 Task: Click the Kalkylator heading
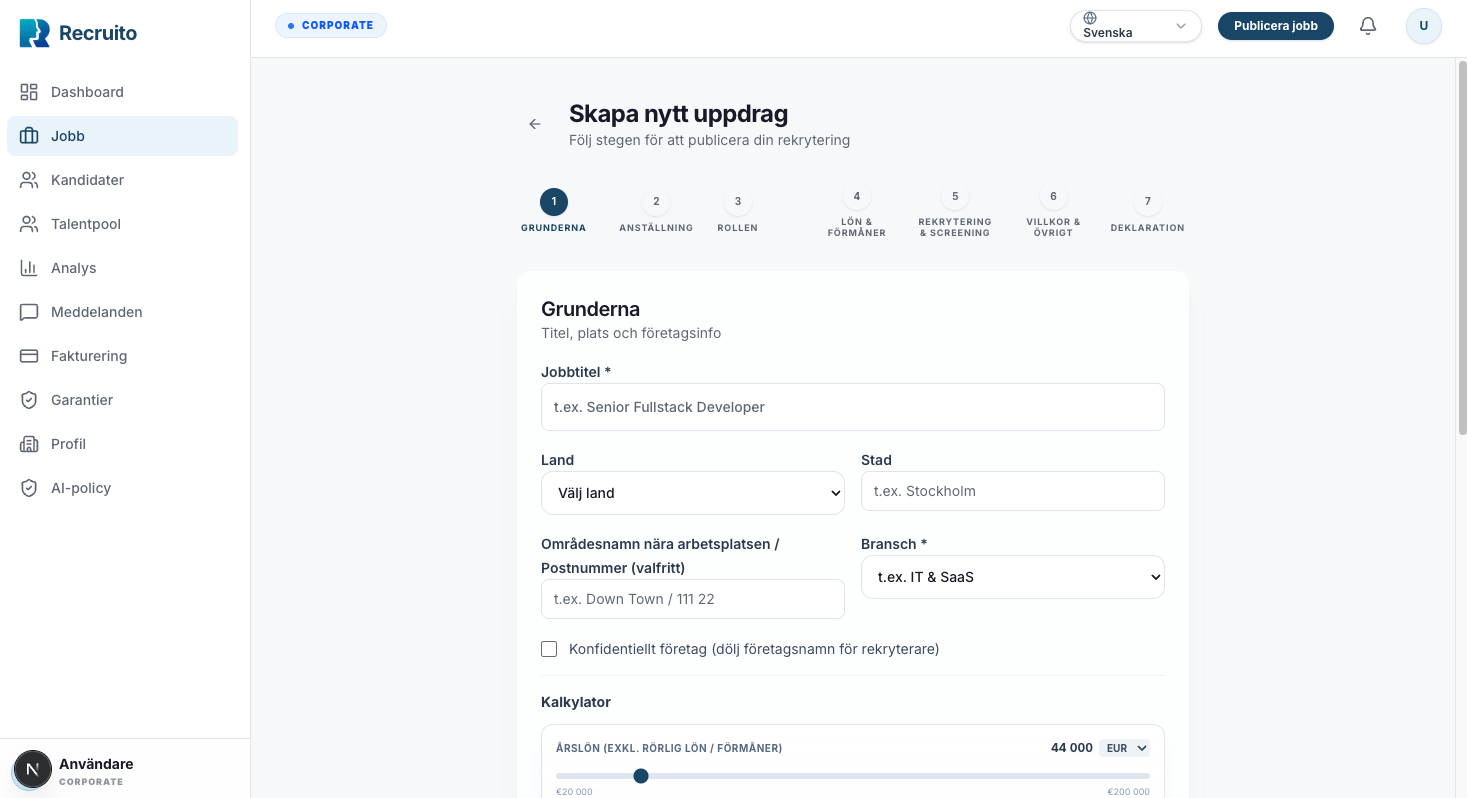click(576, 702)
